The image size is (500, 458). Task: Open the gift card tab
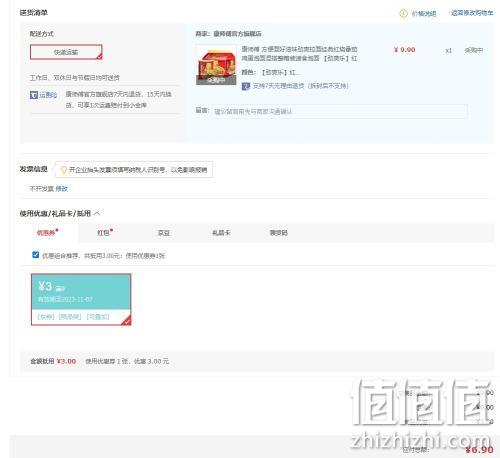[221, 233]
